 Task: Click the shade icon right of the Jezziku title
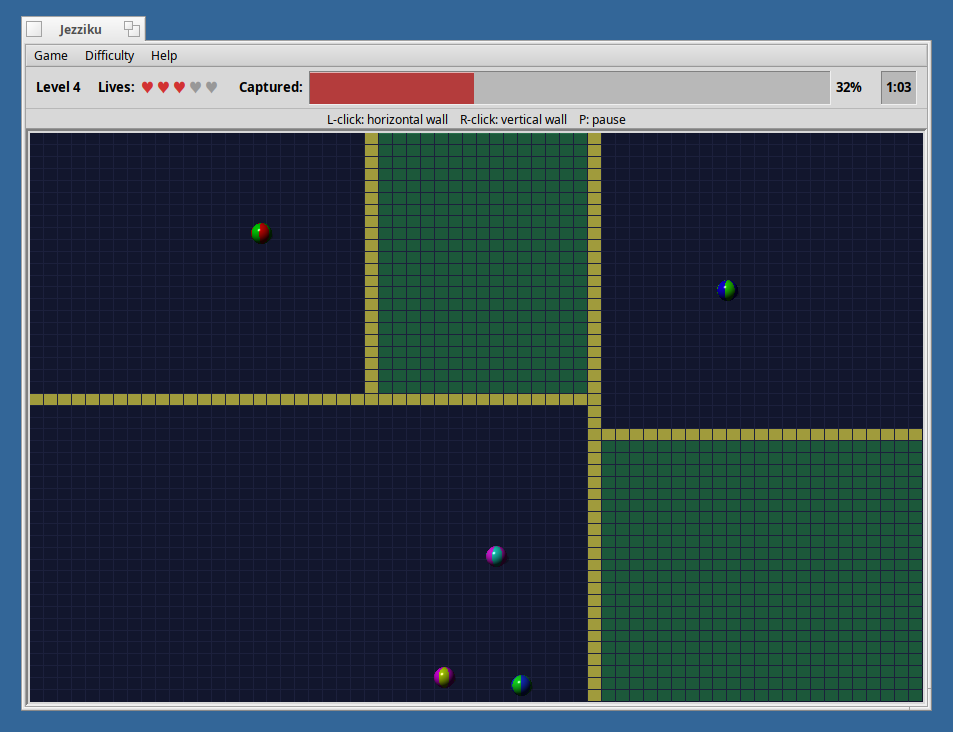pos(131,29)
